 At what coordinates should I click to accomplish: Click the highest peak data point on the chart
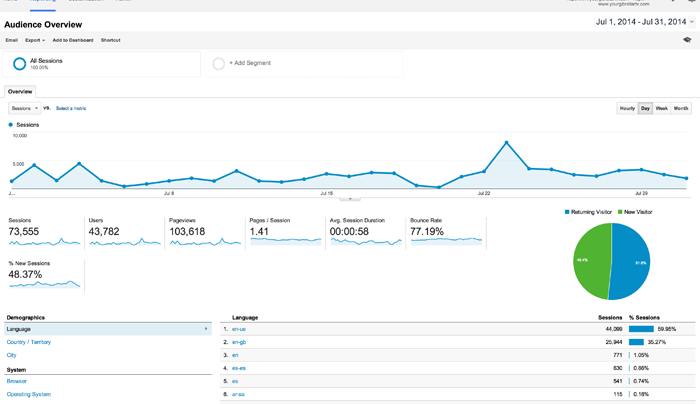click(506, 143)
